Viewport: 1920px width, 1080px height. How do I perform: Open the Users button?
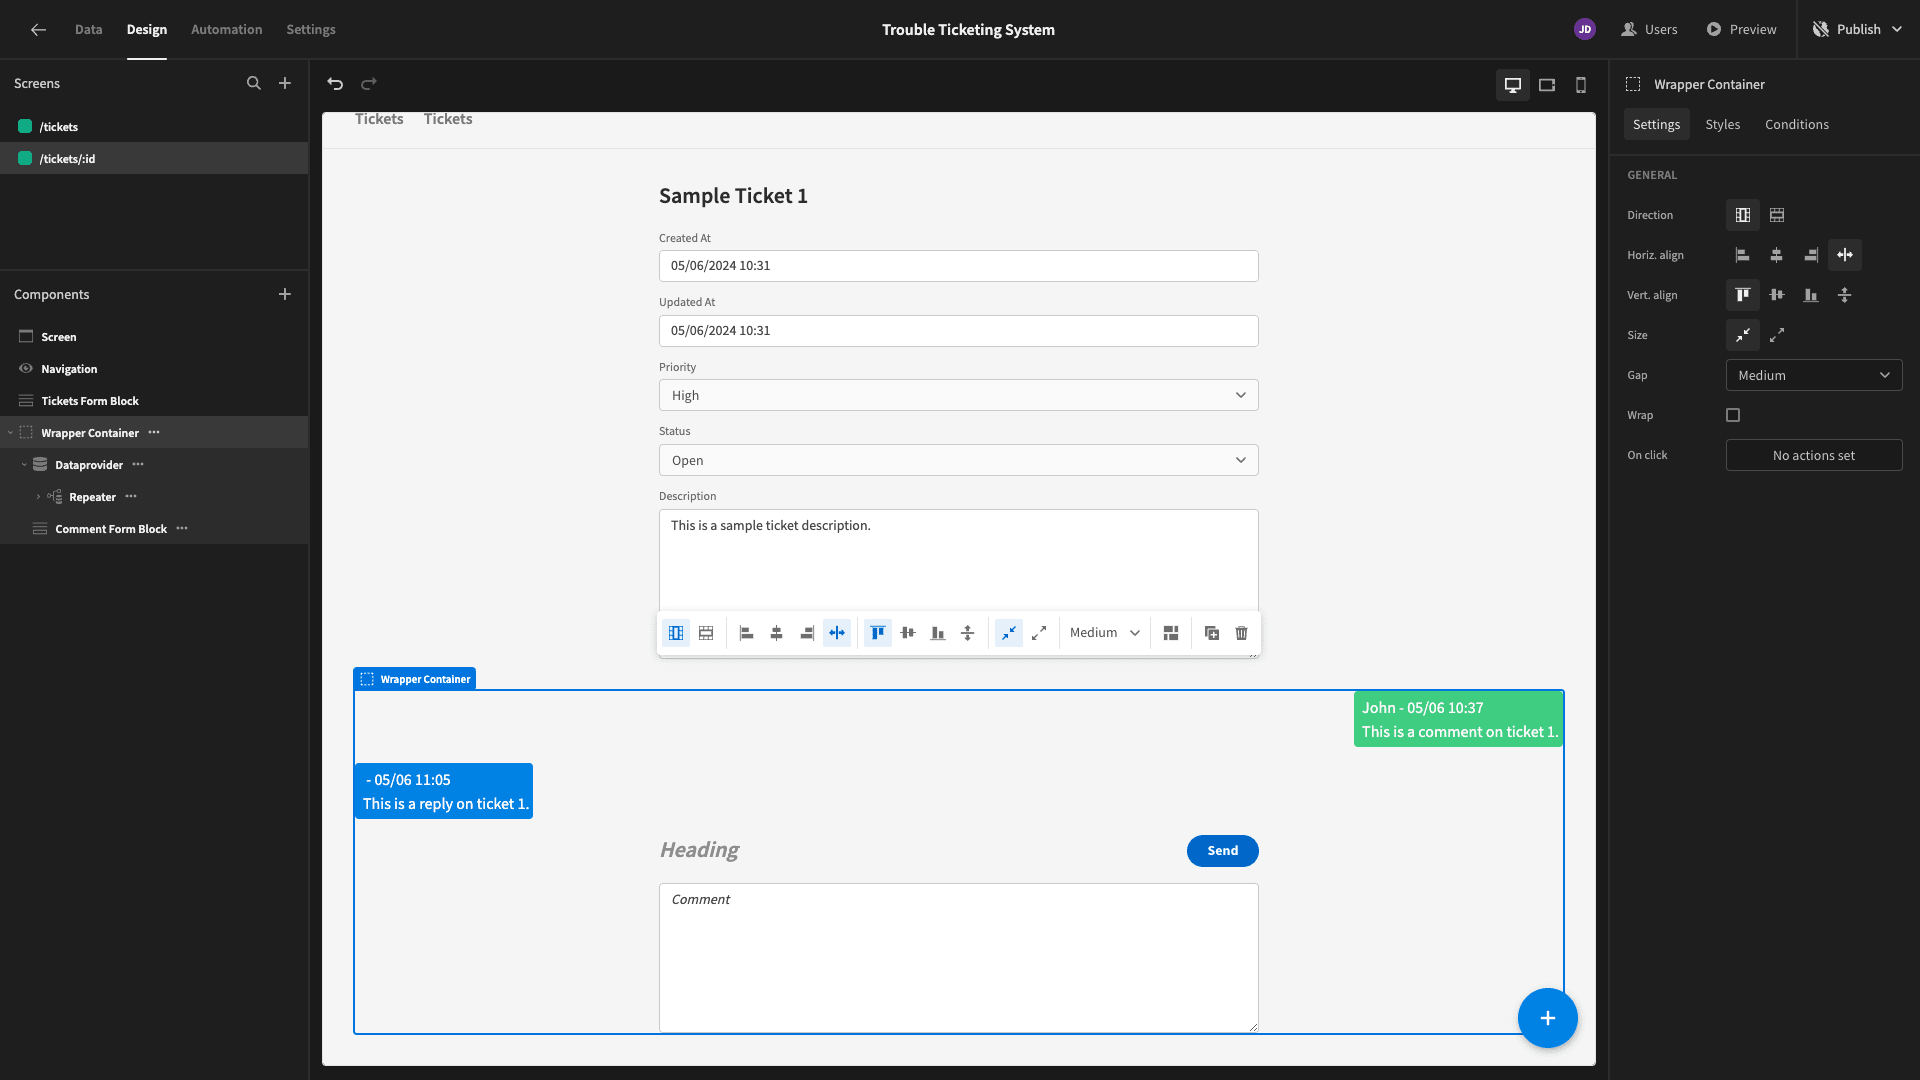(1649, 30)
